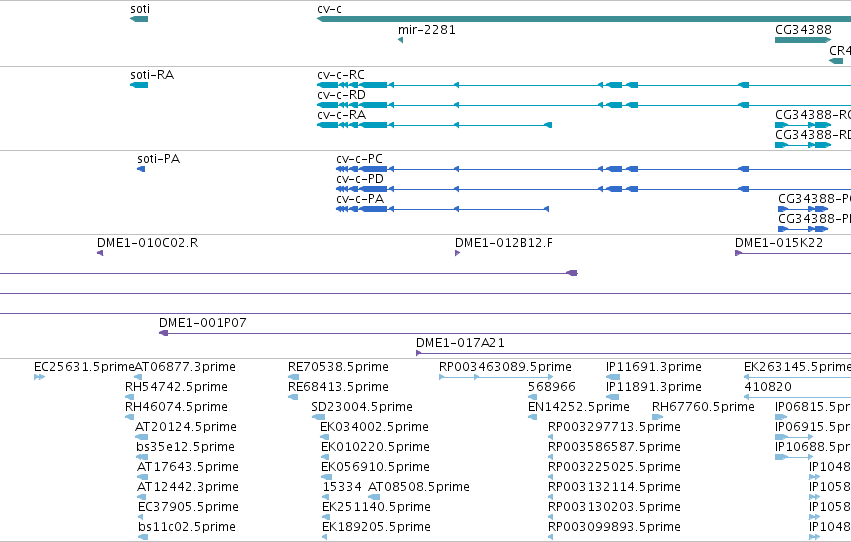
Task: Click the cv-c-RC transcript label
Action: [341, 74]
